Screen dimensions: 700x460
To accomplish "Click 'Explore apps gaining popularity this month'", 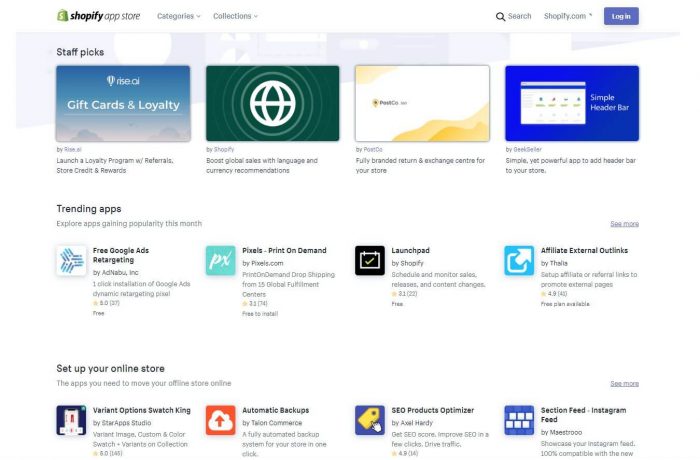I will (129, 224).
